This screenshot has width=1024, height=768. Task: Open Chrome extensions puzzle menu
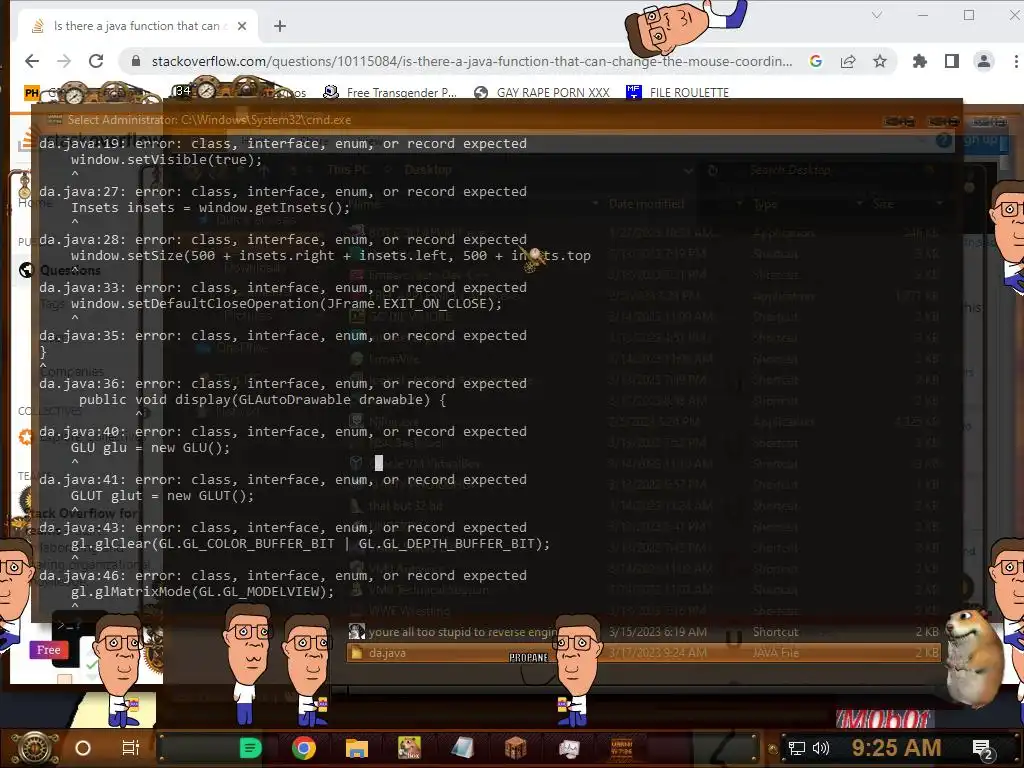[x=920, y=61]
